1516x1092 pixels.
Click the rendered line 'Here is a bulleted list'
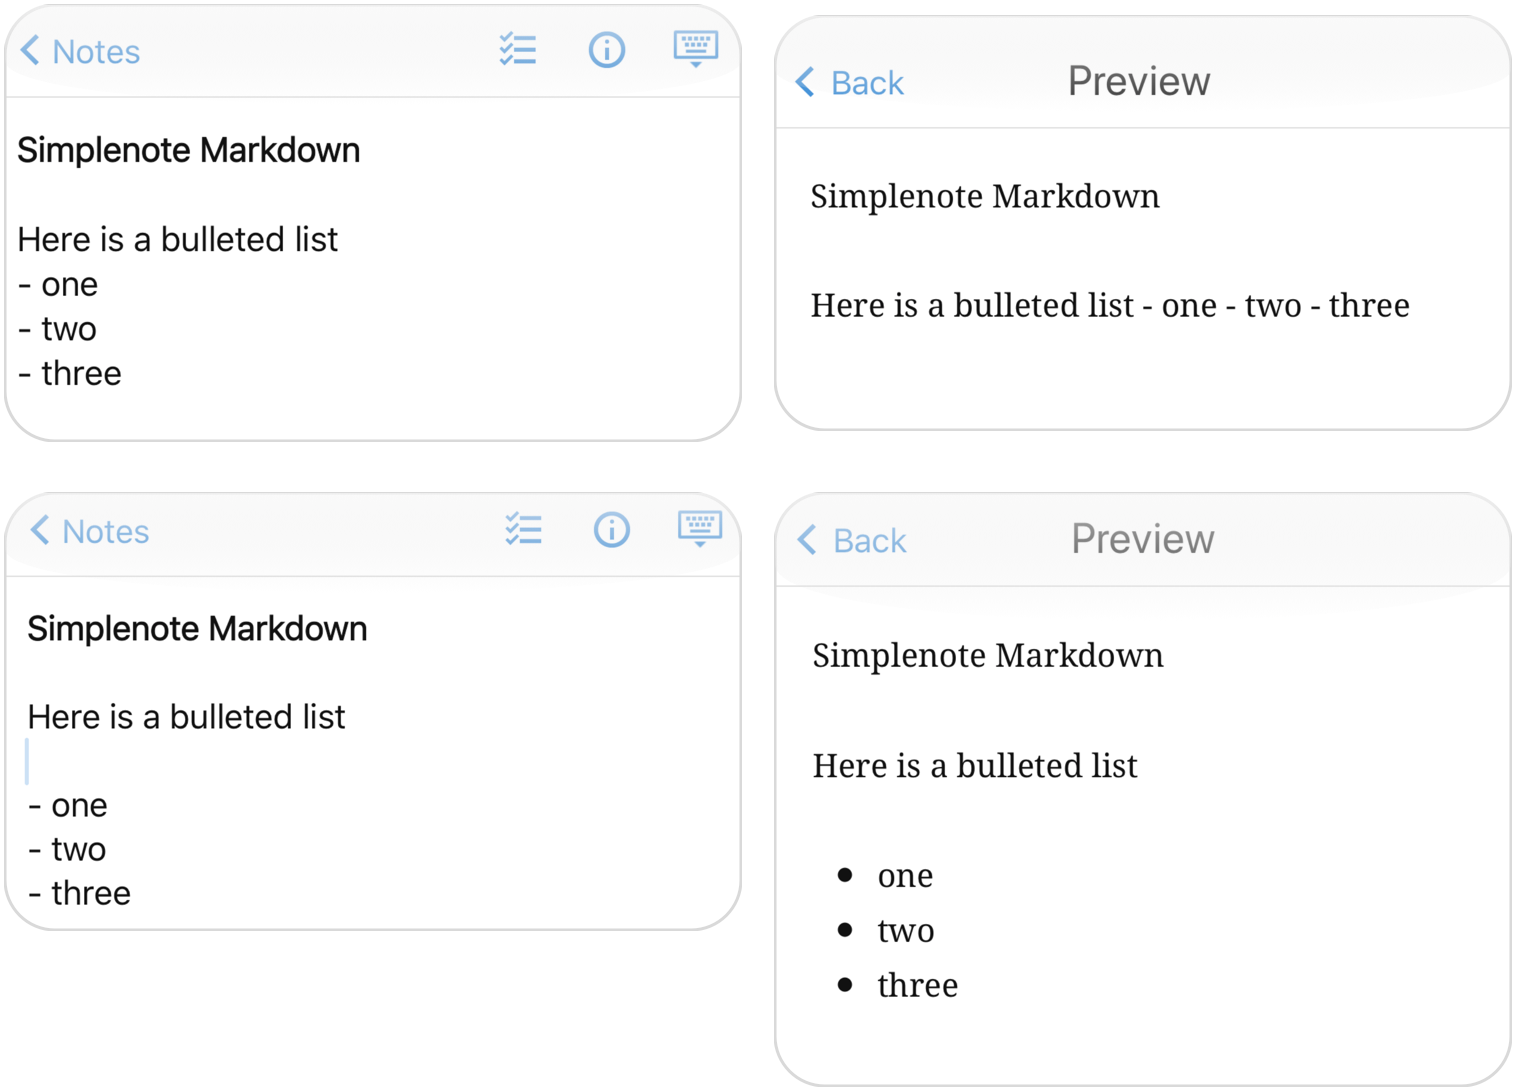974,765
